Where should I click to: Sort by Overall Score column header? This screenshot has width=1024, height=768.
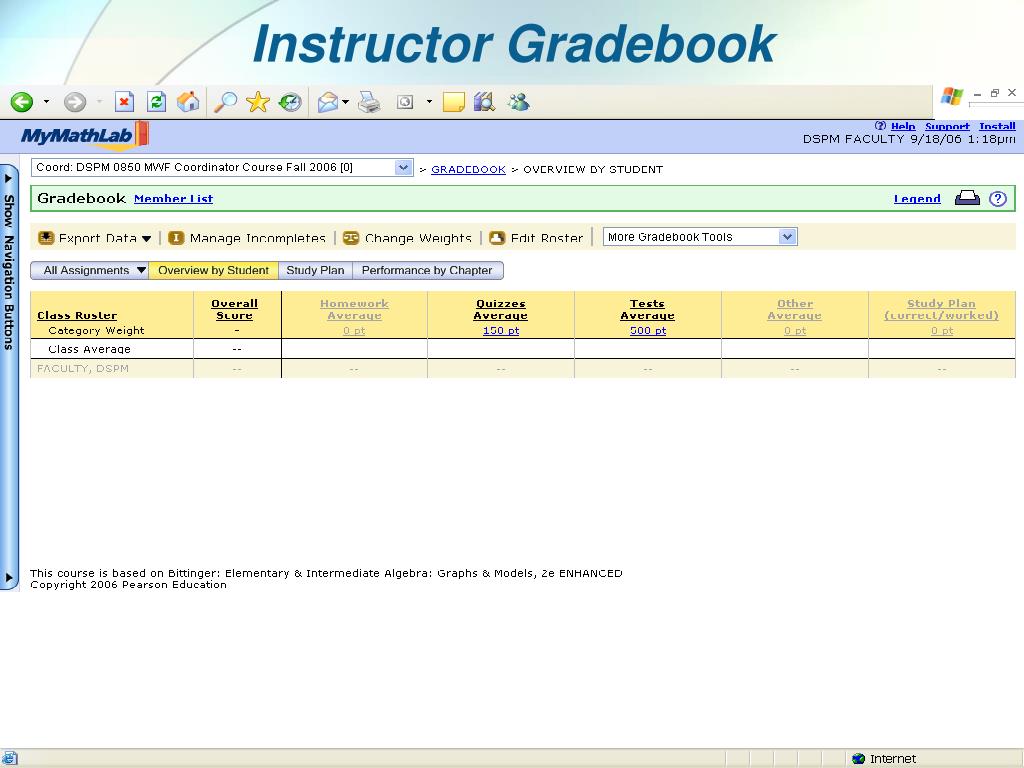(x=234, y=310)
